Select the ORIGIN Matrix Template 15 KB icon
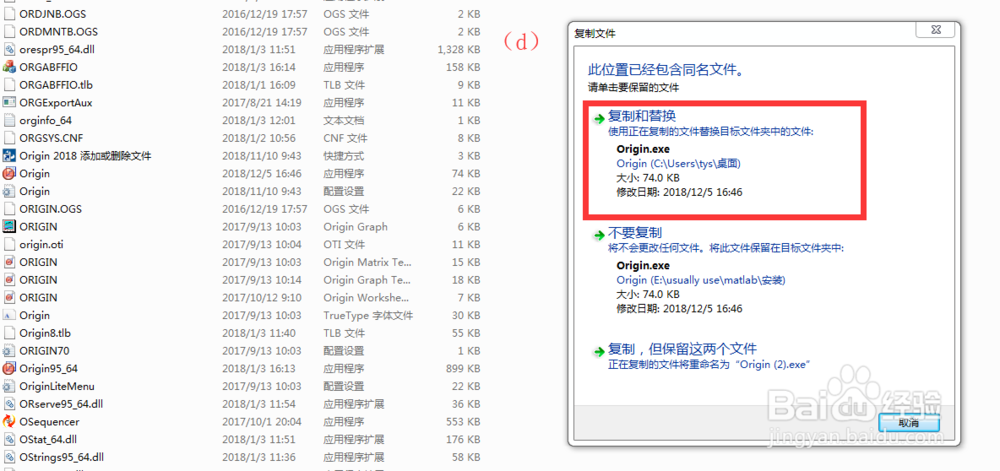This screenshot has width=1000, height=471. (x=9, y=262)
